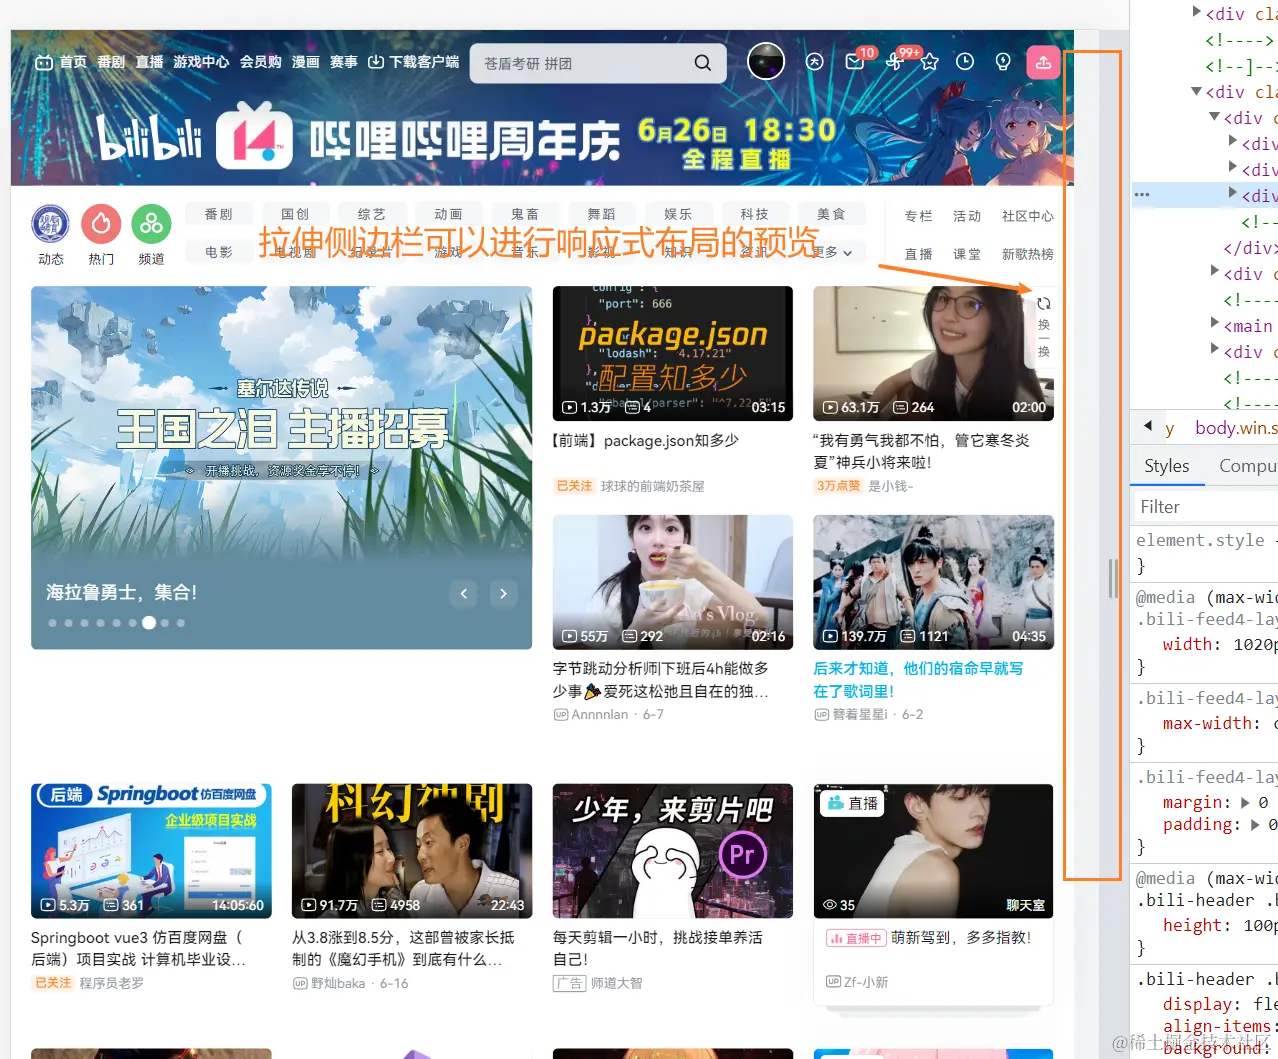This screenshot has height=1059, width=1278.
Task: Select the 动画 category chip
Action: click(x=448, y=214)
